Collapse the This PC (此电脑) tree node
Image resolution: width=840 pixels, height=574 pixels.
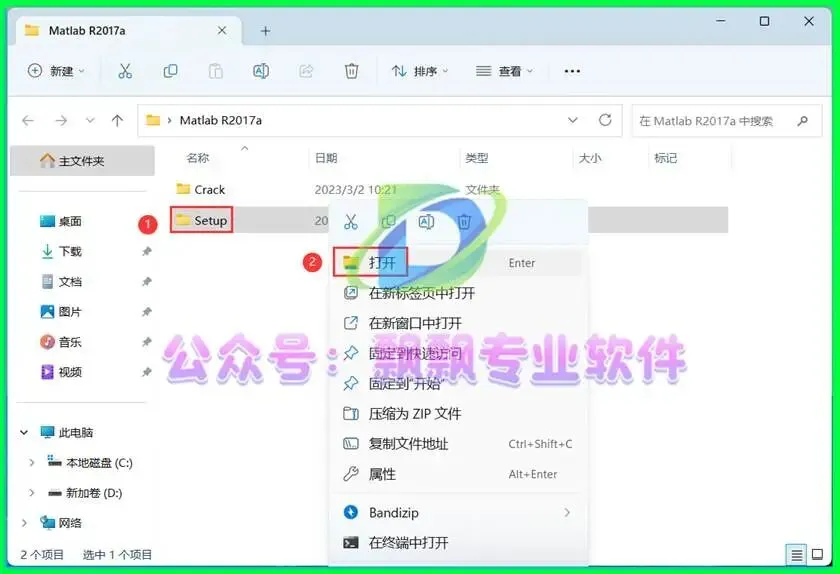point(24,432)
